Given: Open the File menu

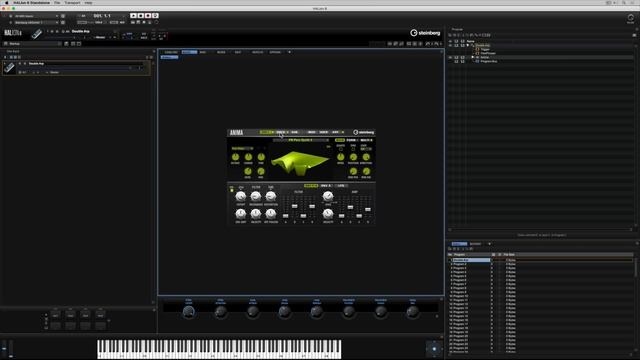Looking at the screenshot, I should [x=57, y=2].
